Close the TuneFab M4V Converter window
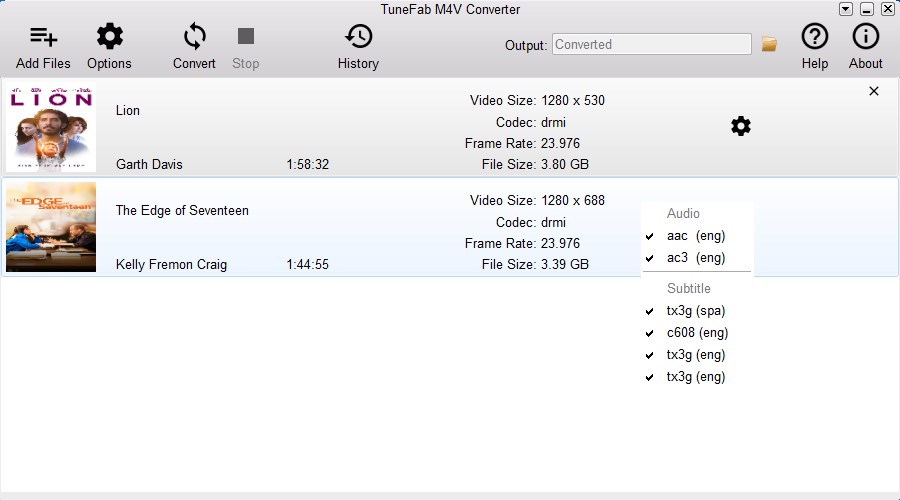Viewport: 900px width, 500px height. [888, 9]
